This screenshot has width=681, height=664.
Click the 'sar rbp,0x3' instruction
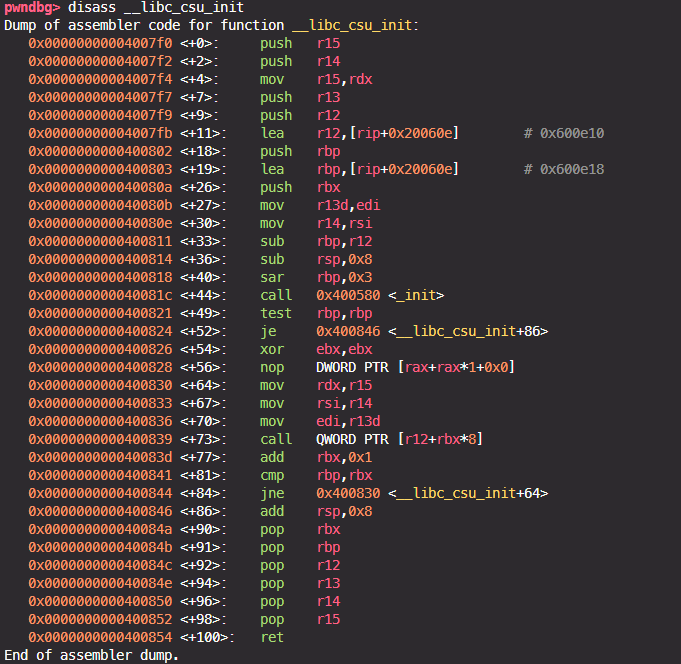316,277
